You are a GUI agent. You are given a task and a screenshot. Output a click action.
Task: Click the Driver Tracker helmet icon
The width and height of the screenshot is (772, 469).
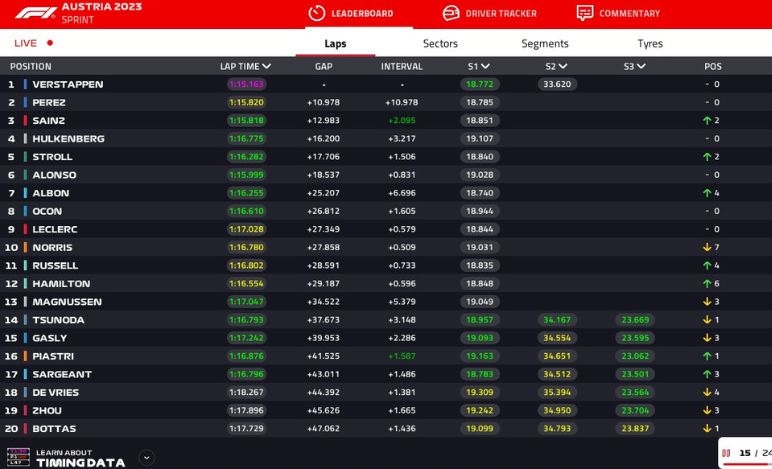[x=451, y=13]
